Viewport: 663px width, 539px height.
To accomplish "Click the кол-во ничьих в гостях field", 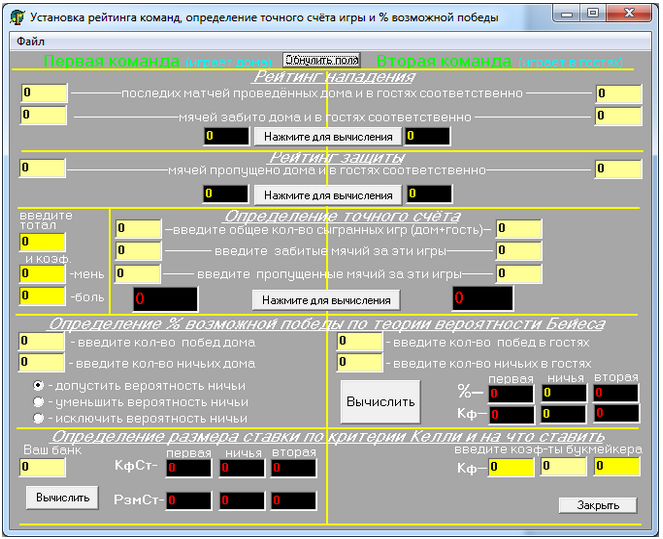I will (359, 363).
